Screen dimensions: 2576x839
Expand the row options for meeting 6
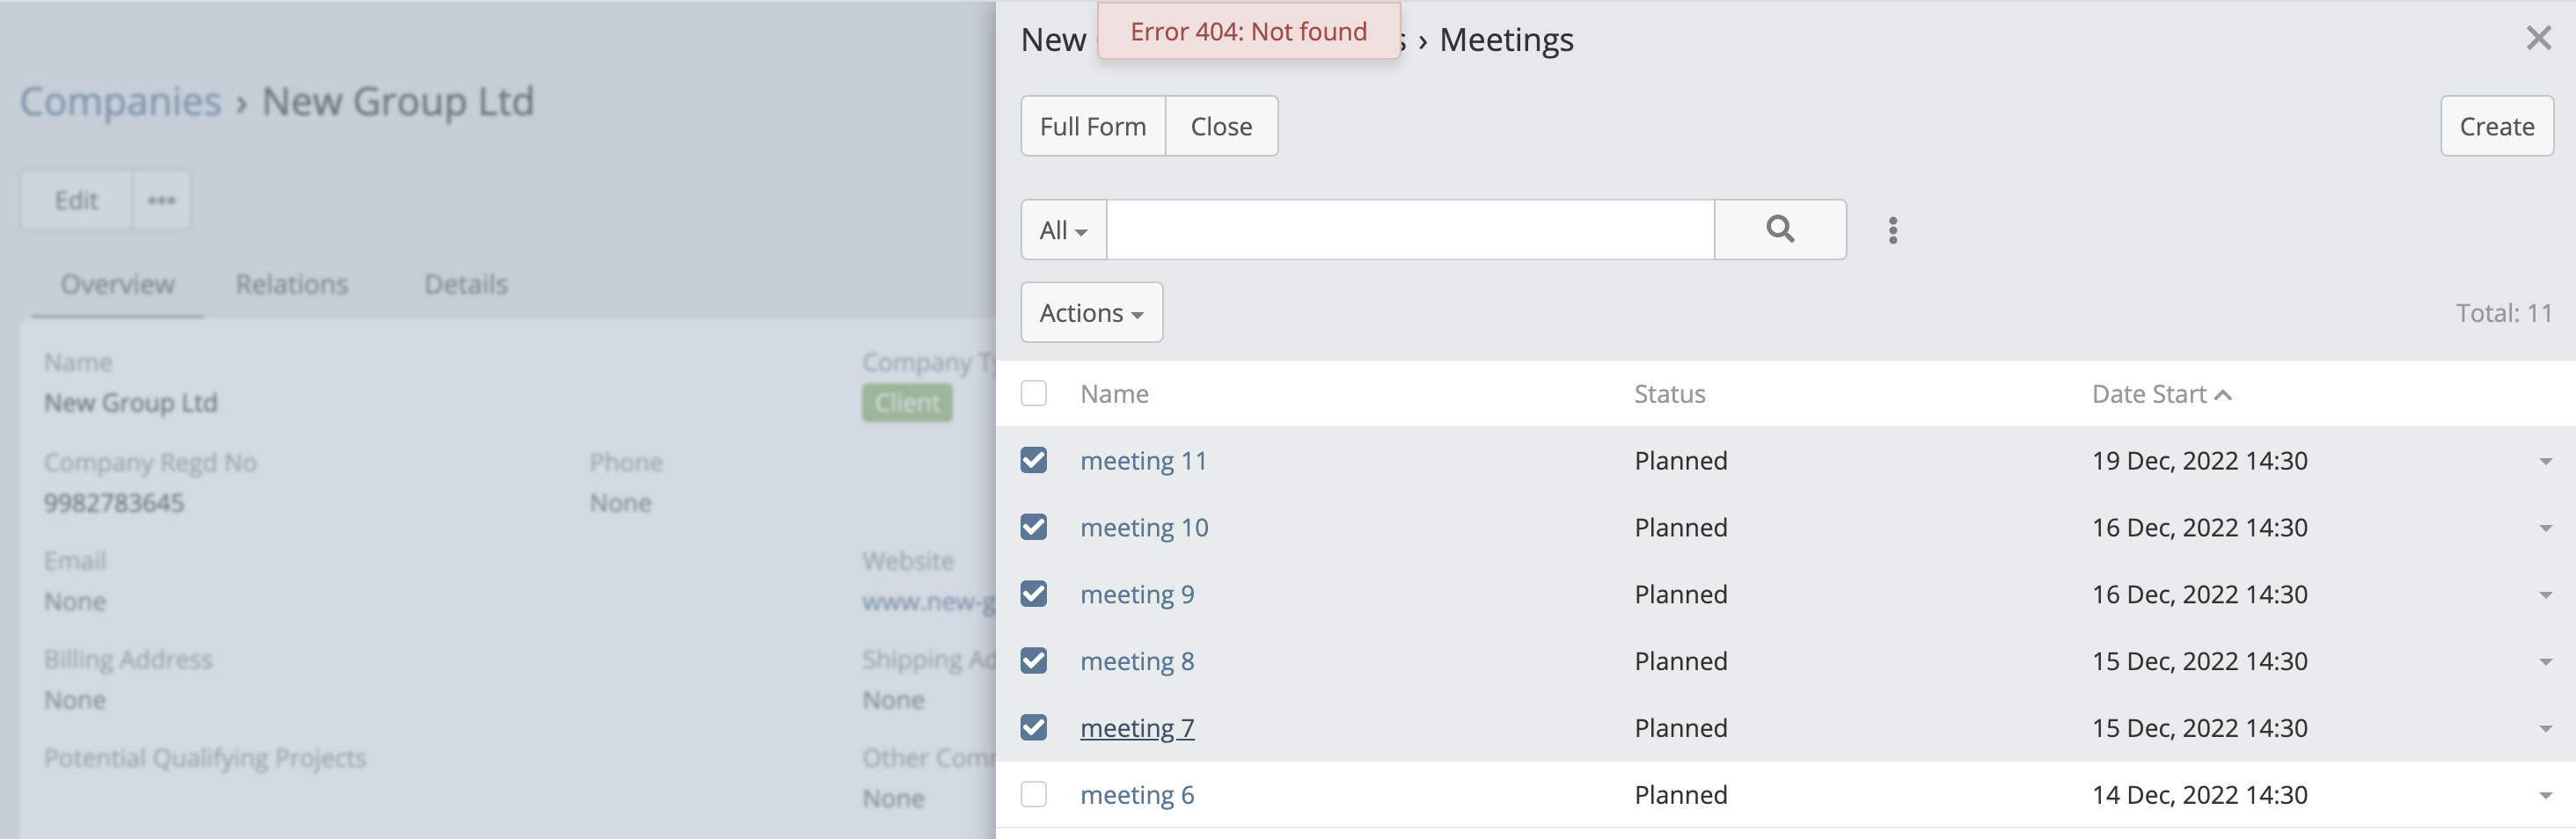[2544, 794]
